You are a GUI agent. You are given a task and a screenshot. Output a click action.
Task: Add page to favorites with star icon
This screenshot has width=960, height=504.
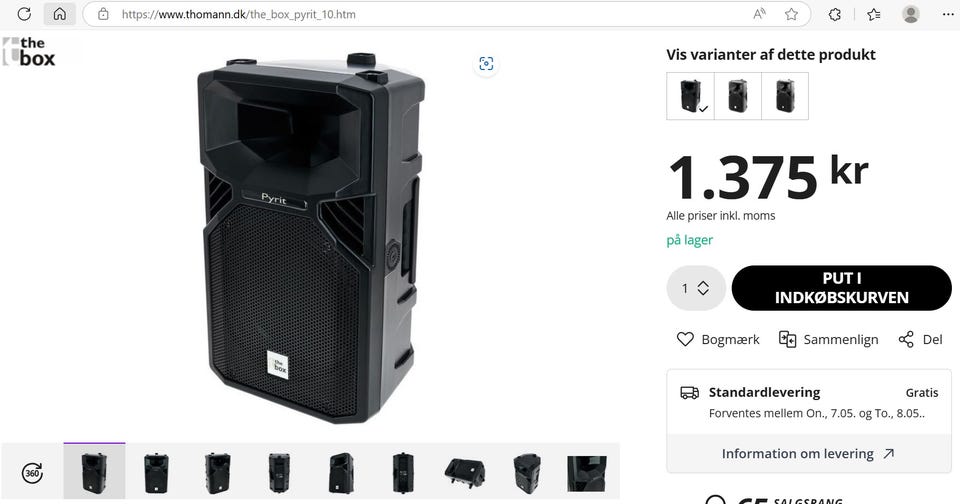792,14
